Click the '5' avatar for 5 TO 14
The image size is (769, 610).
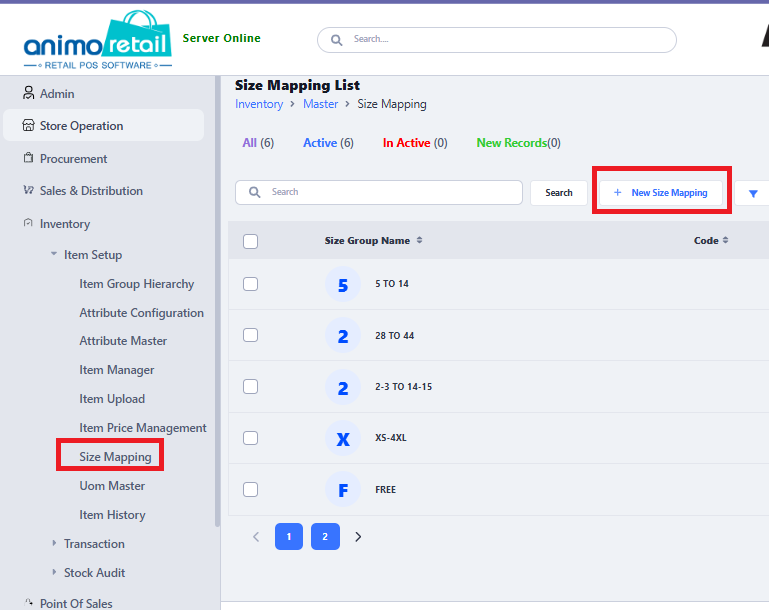[343, 284]
